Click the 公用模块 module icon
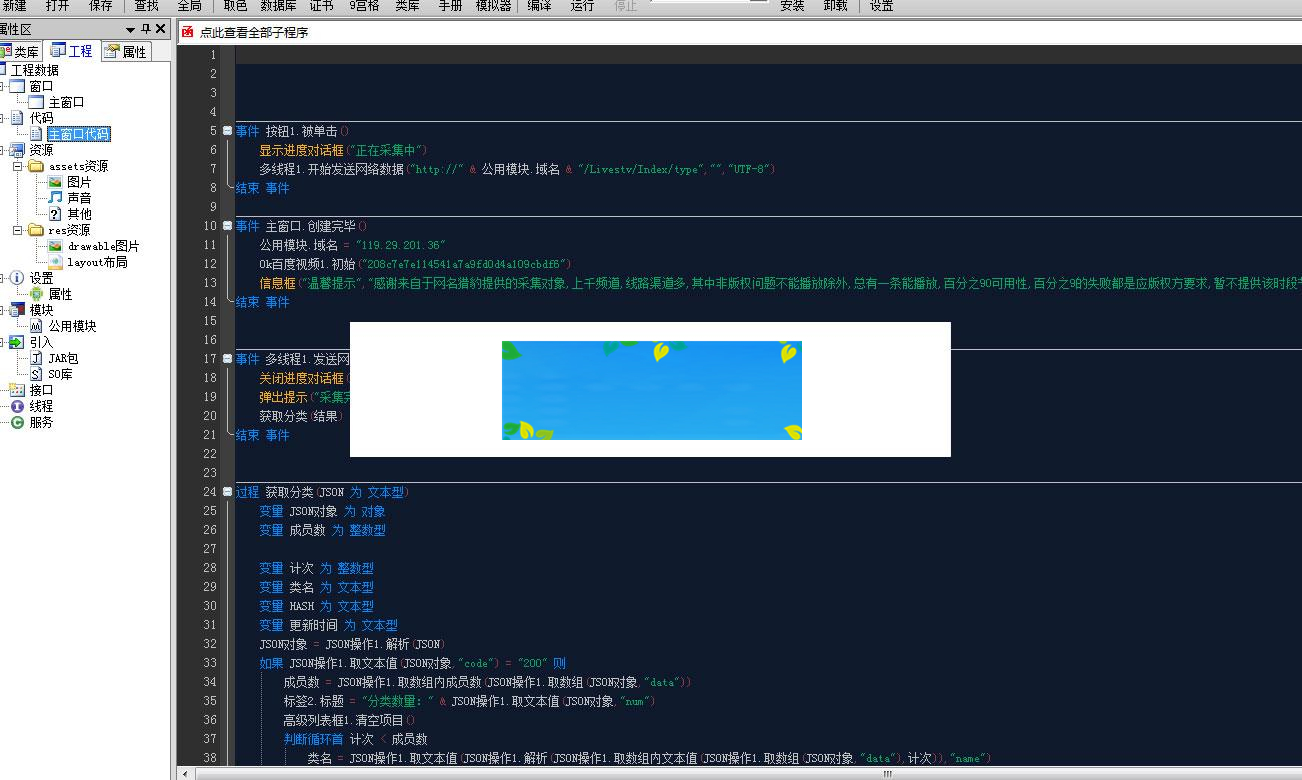 tap(37, 326)
